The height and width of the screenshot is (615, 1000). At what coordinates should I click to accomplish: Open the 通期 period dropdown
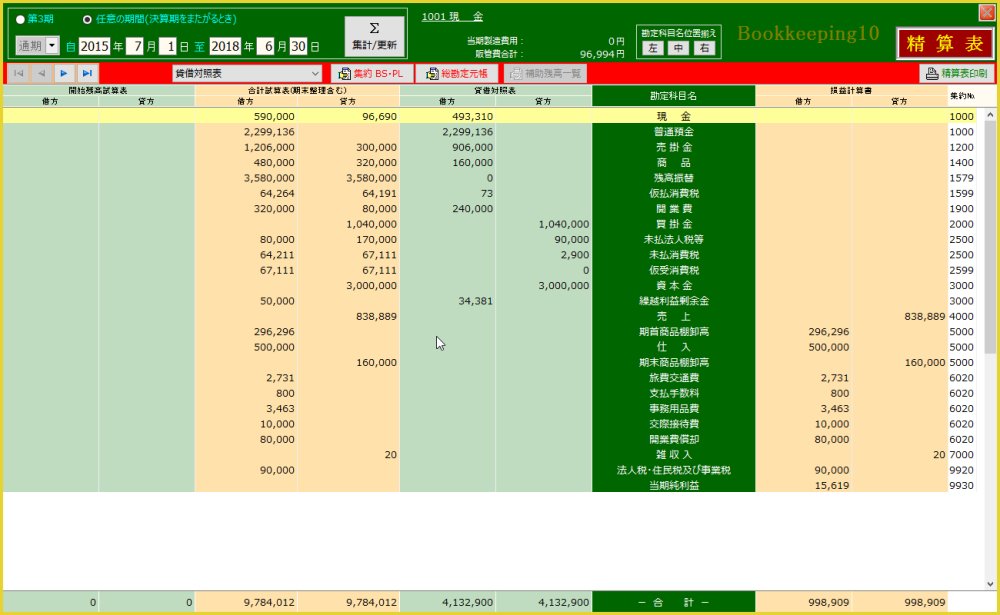pyautogui.click(x=52, y=46)
